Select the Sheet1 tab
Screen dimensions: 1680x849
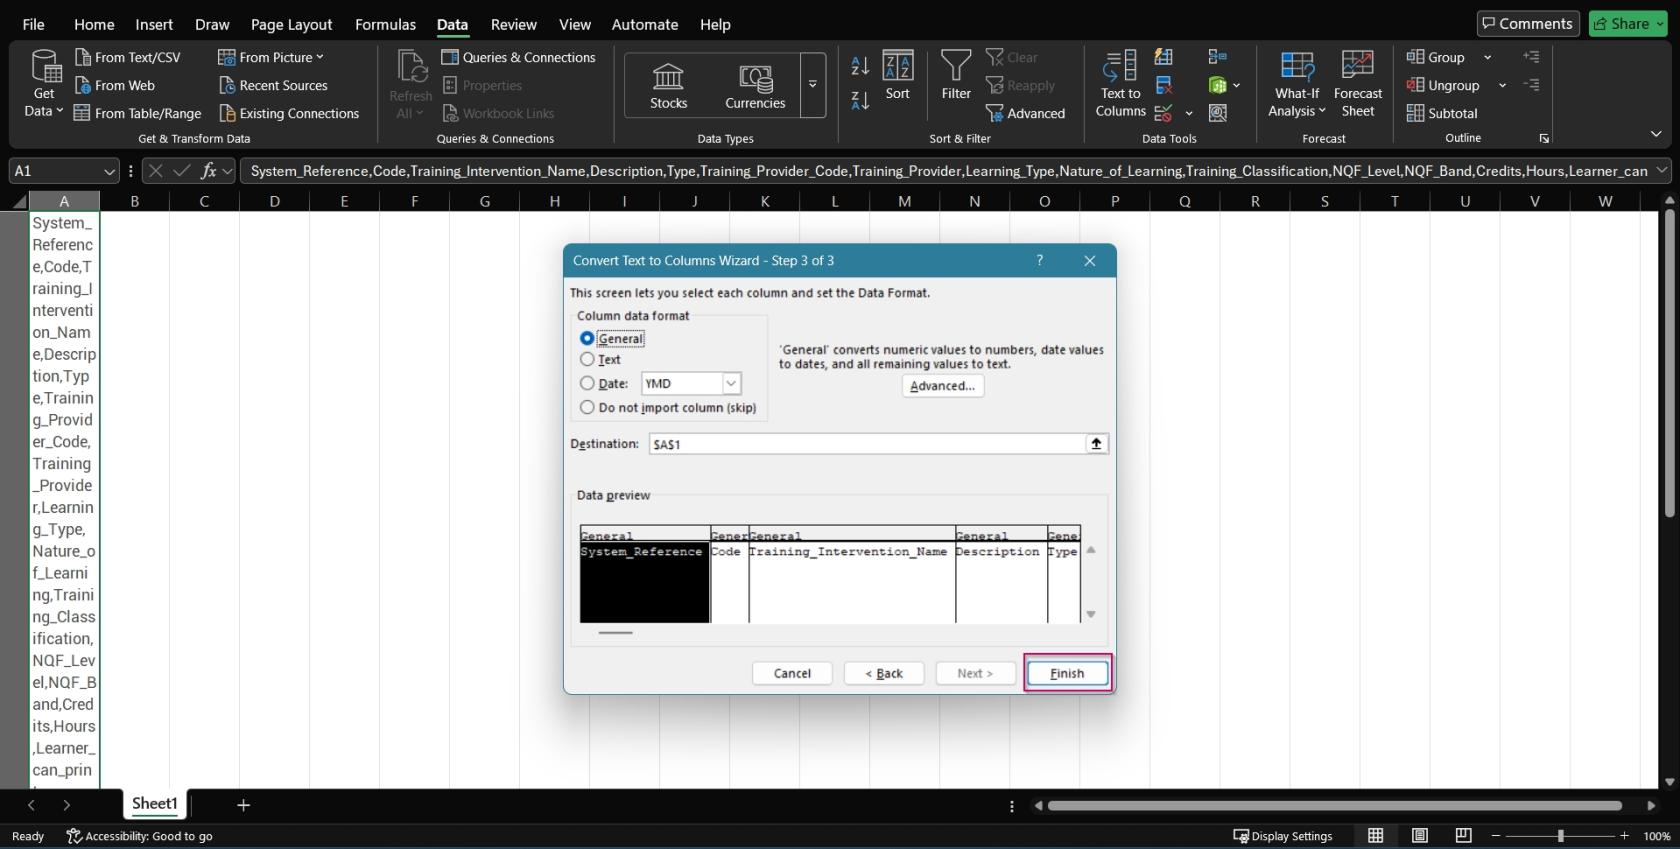pos(154,804)
